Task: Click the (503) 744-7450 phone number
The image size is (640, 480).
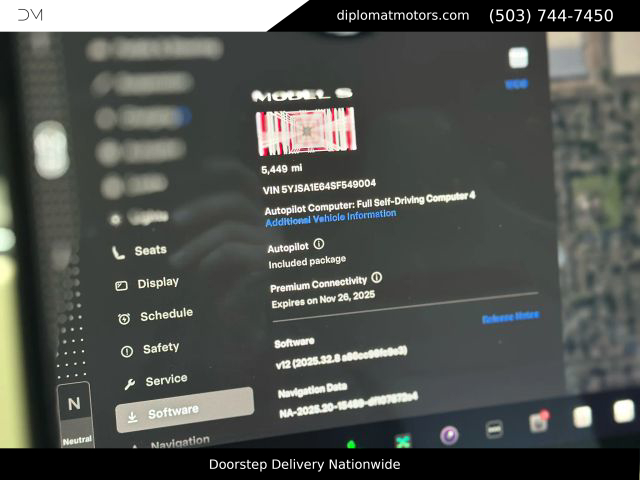Action: pyautogui.click(x=551, y=16)
